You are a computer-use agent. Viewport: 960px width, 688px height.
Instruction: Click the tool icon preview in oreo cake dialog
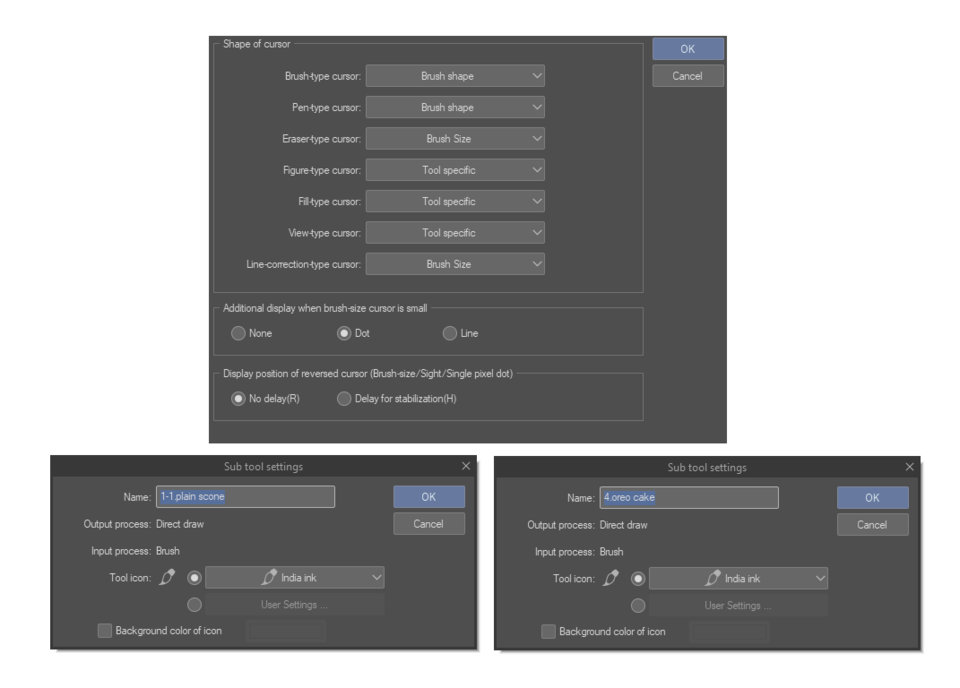(x=611, y=578)
